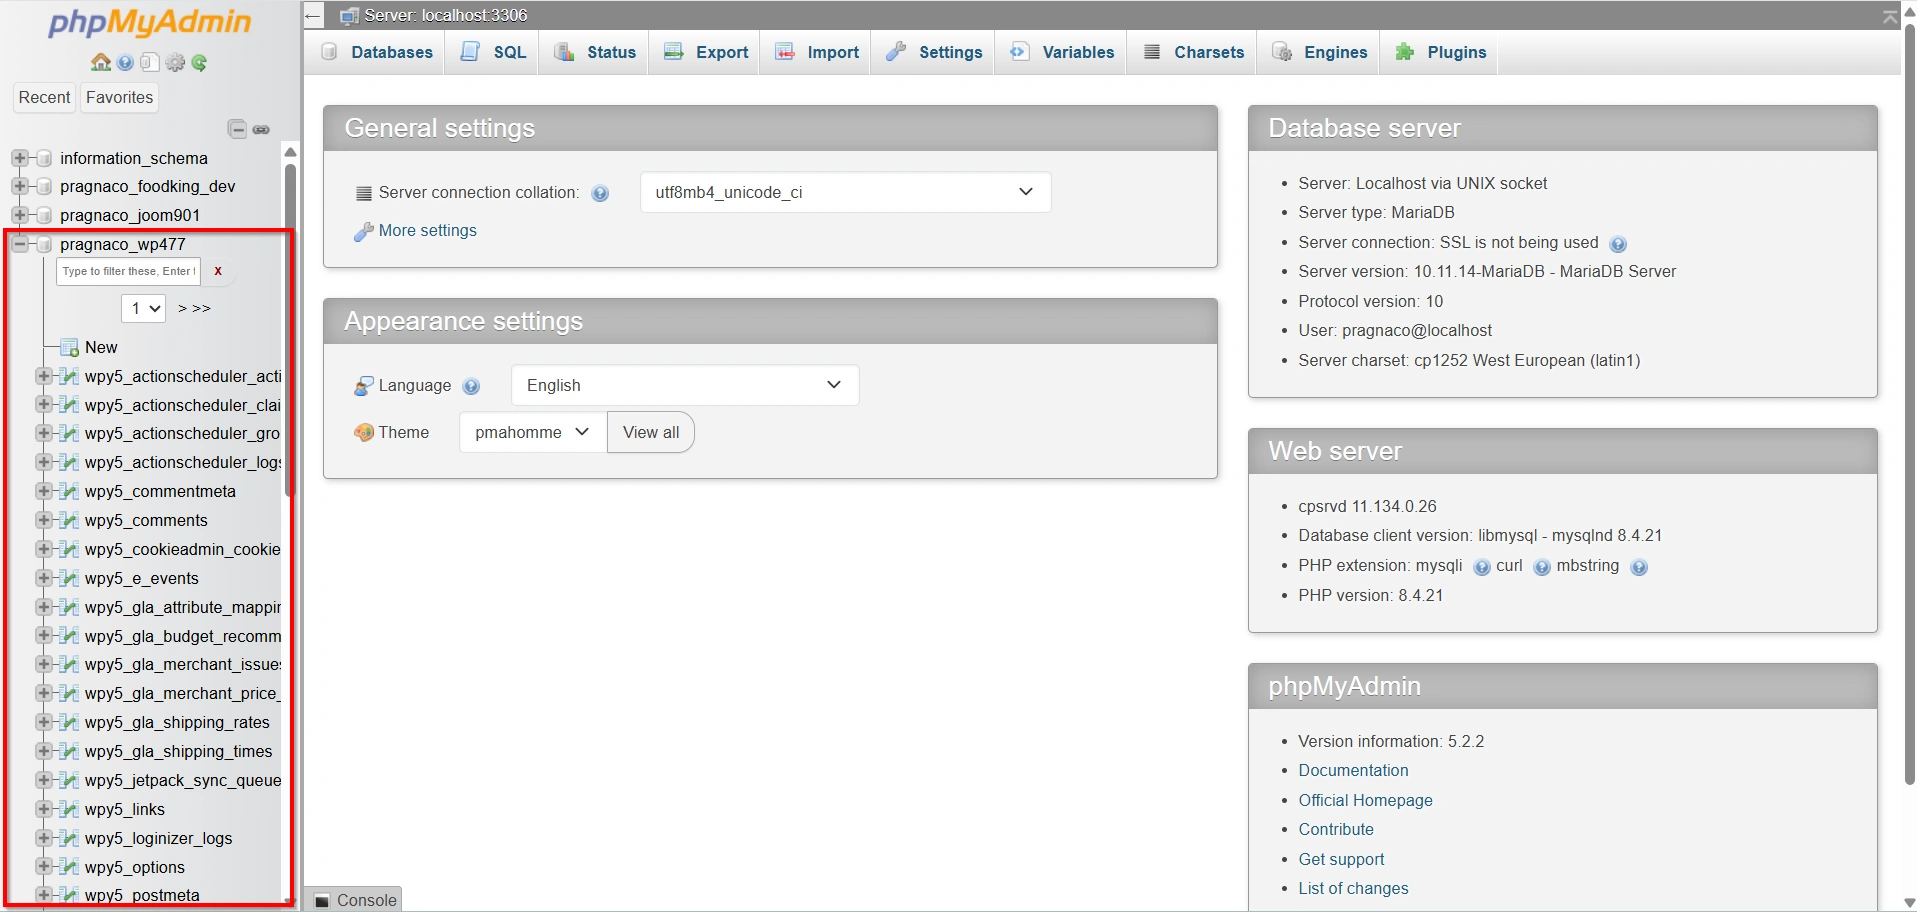Jump to last page with >> arrows
The height and width of the screenshot is (912, 1917).
[201, 308]
